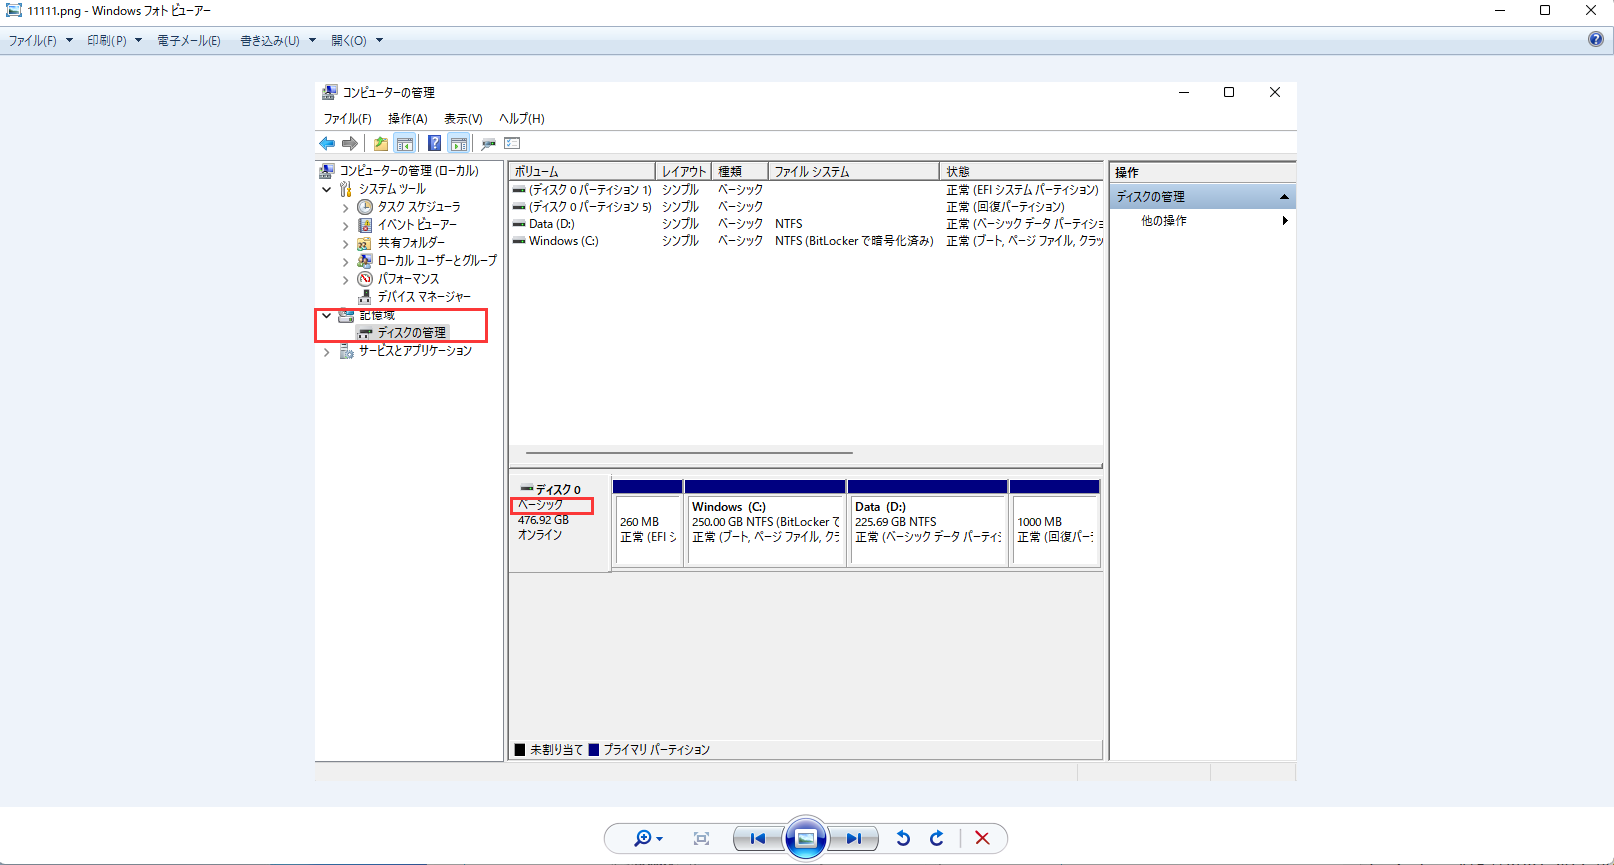Sort by the 状態 column header

(x=1021, y=171)
